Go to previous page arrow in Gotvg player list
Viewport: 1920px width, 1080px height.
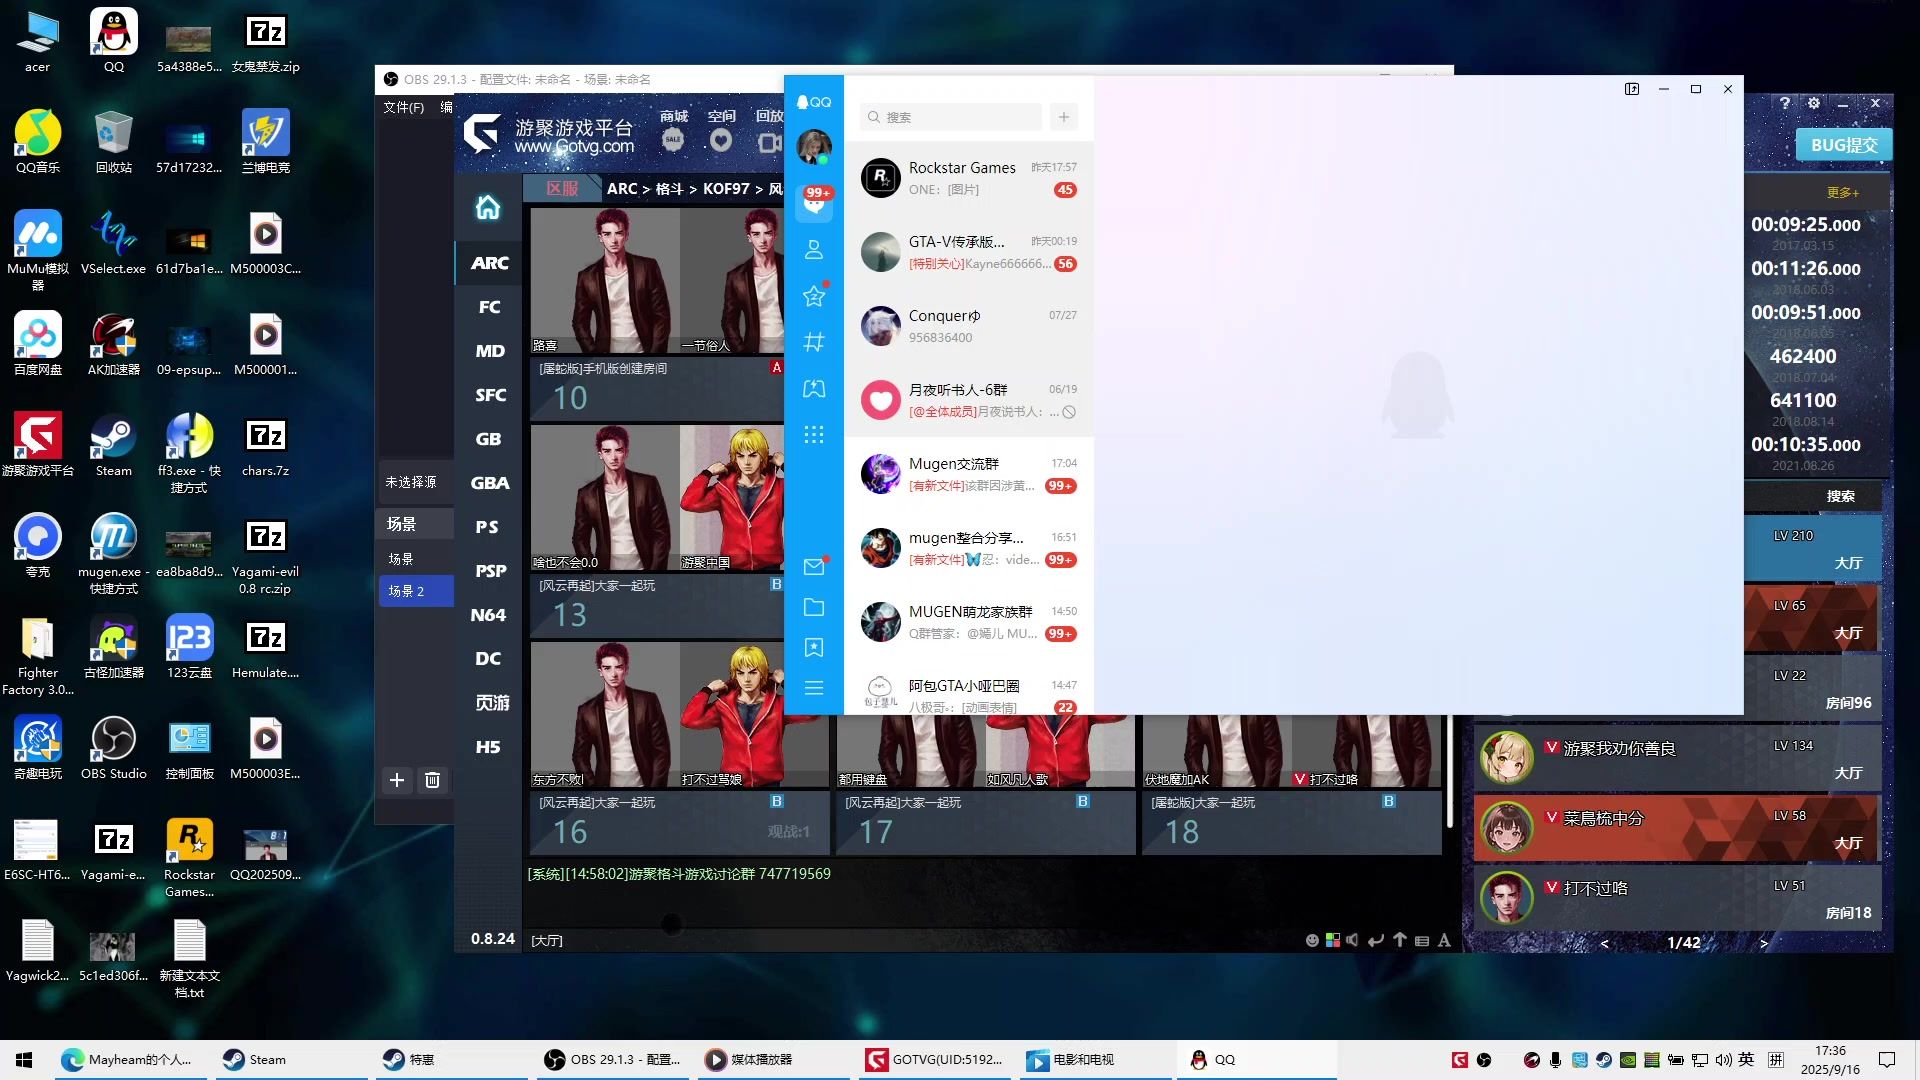[1605, 942]
